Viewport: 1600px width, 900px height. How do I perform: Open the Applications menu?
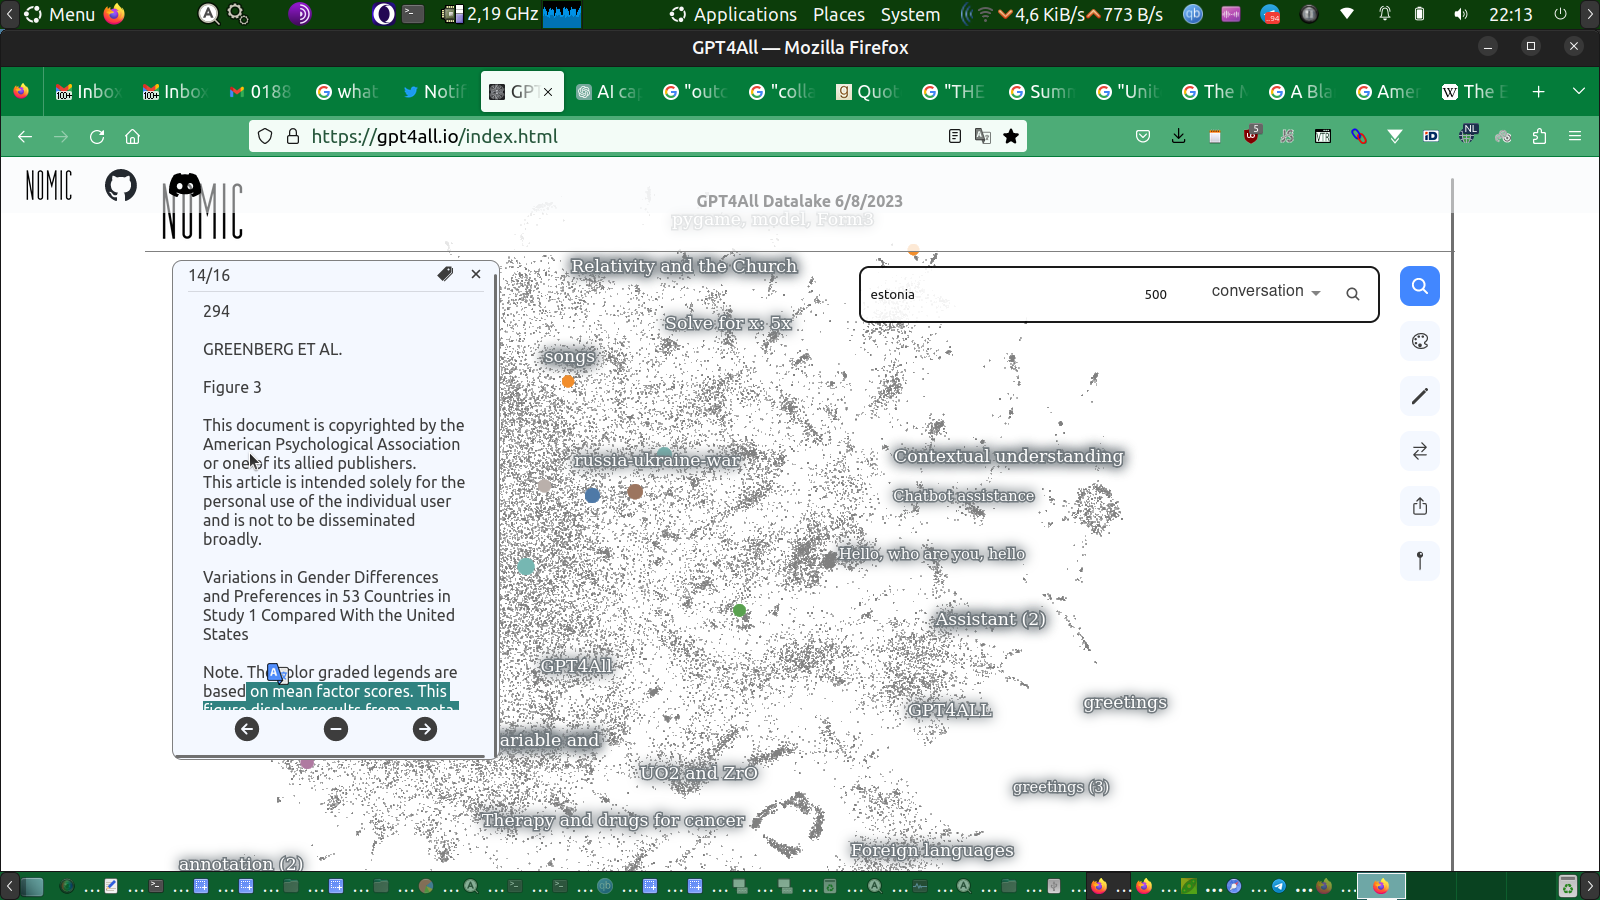click(x=734, y=14)
